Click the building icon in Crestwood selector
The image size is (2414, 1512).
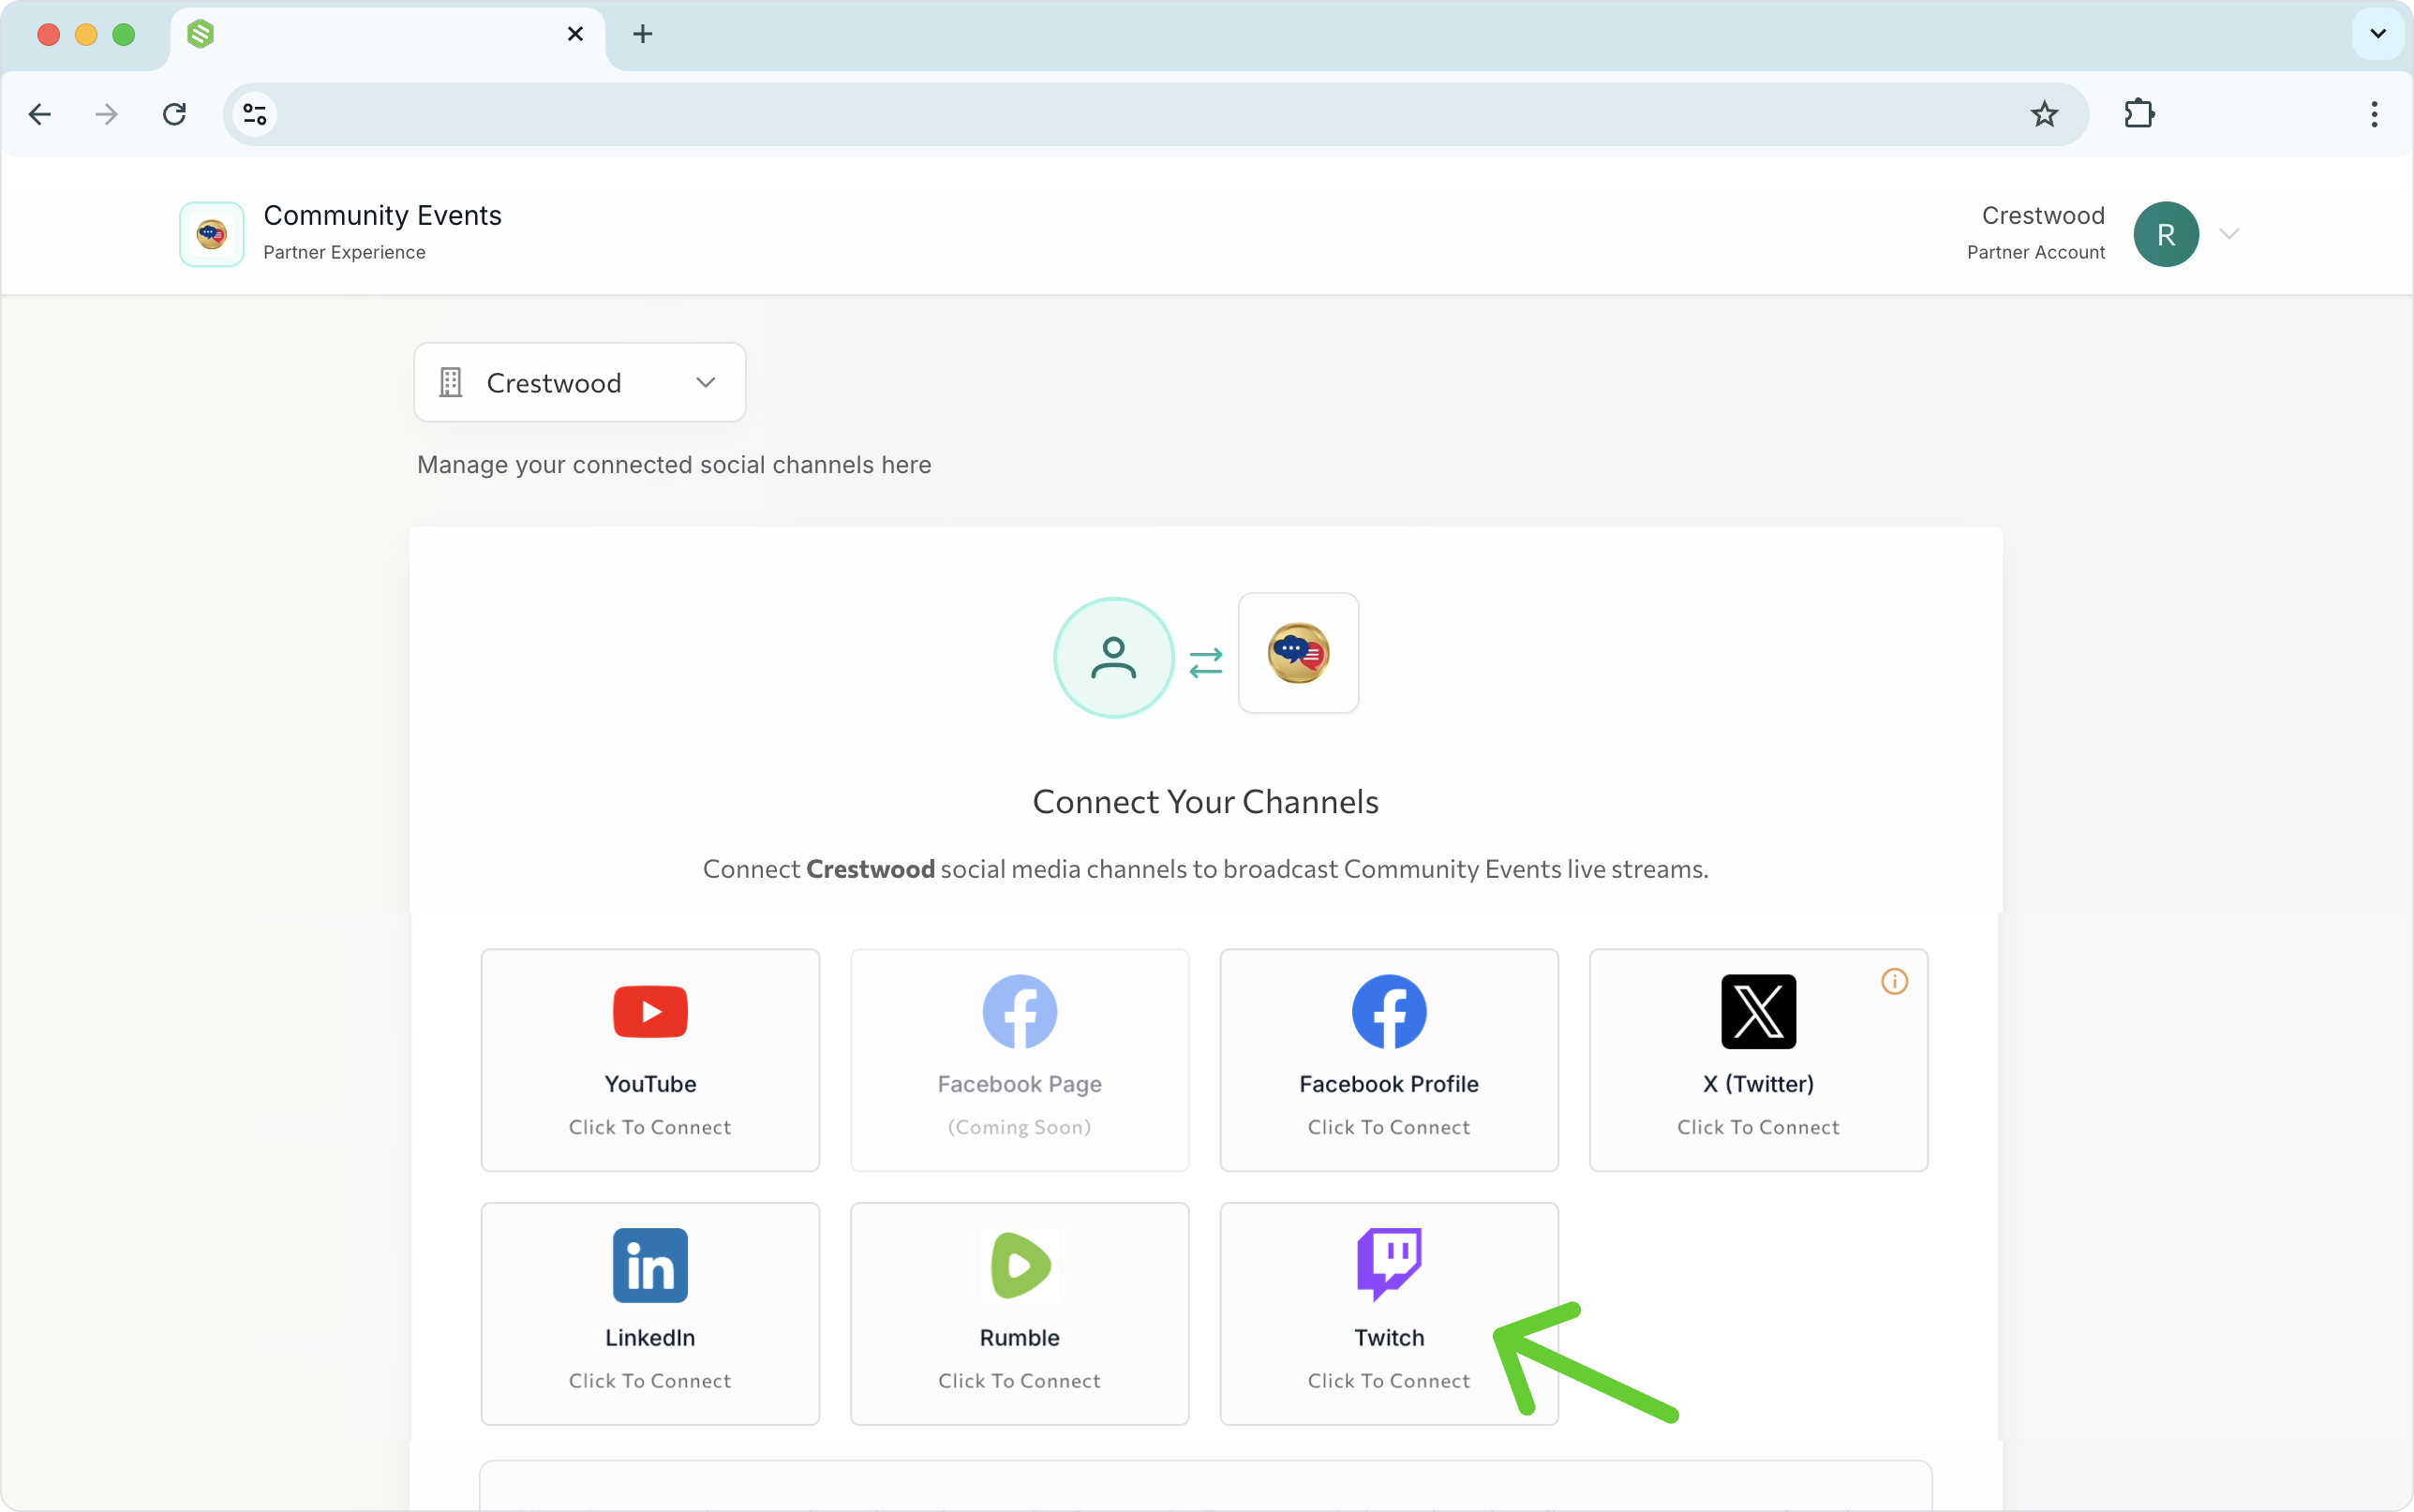451,382
